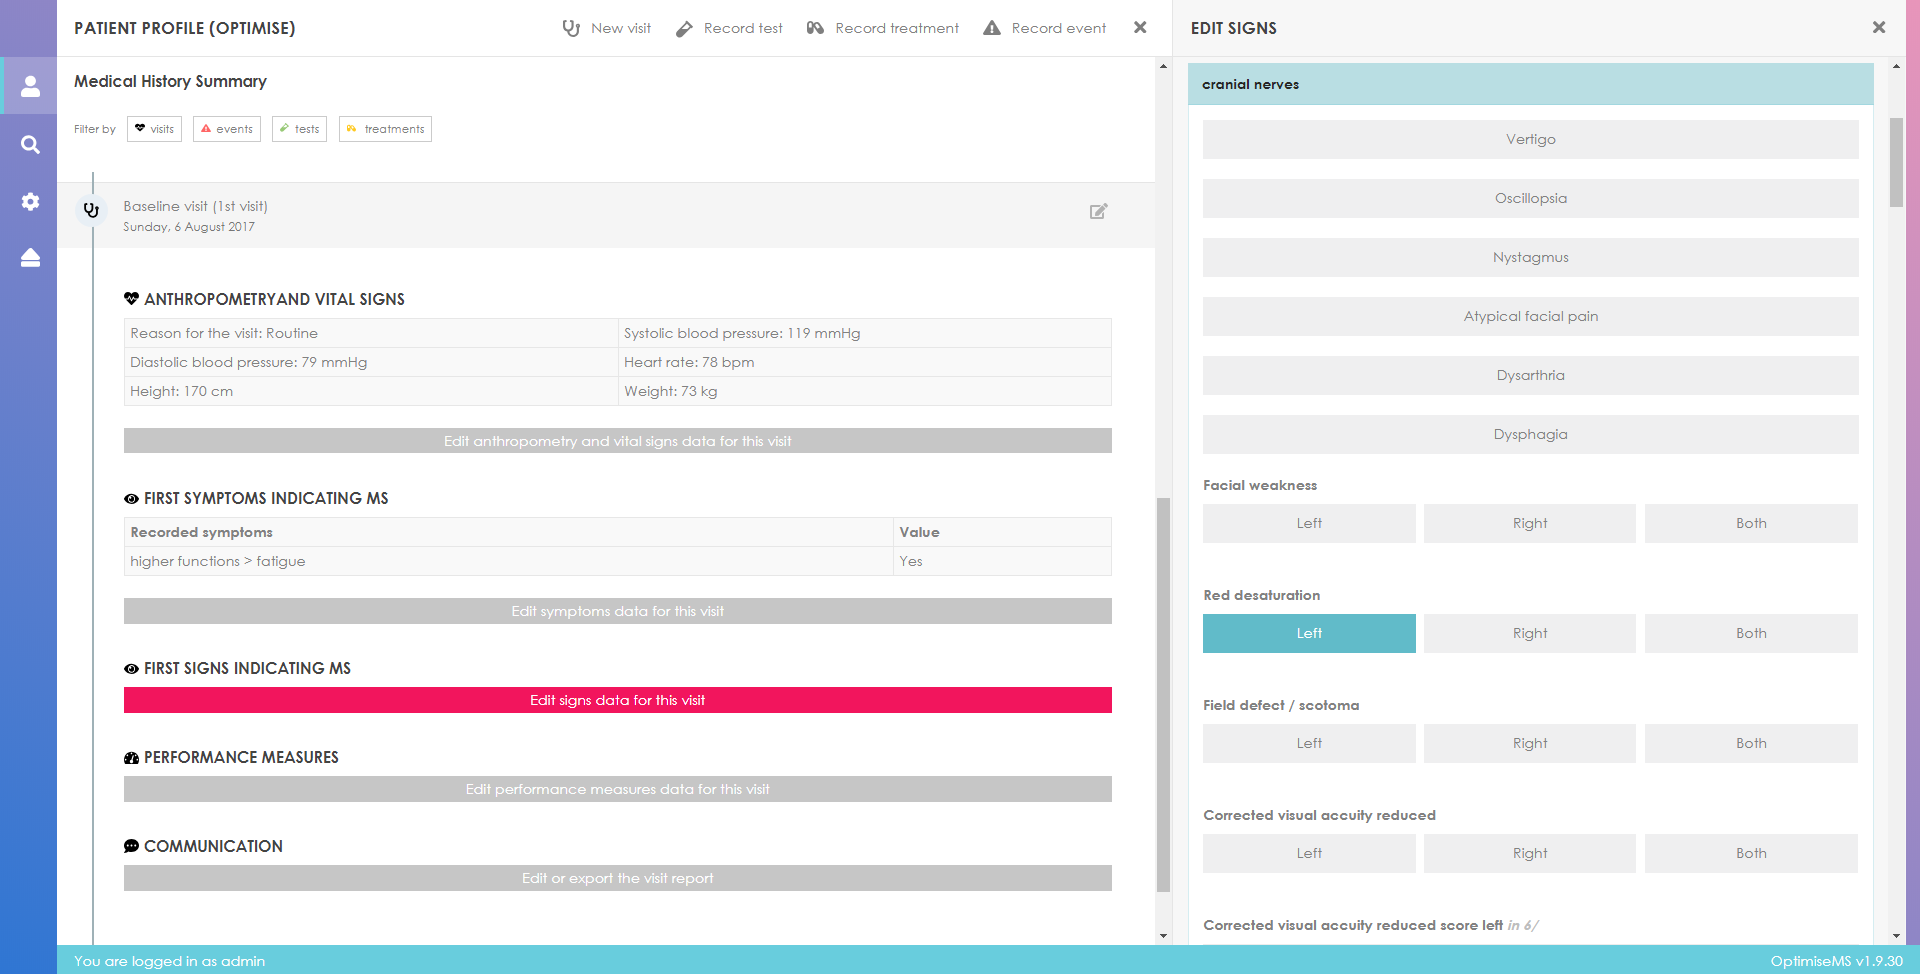Filter history by treatments

click(x=385, y=129)
